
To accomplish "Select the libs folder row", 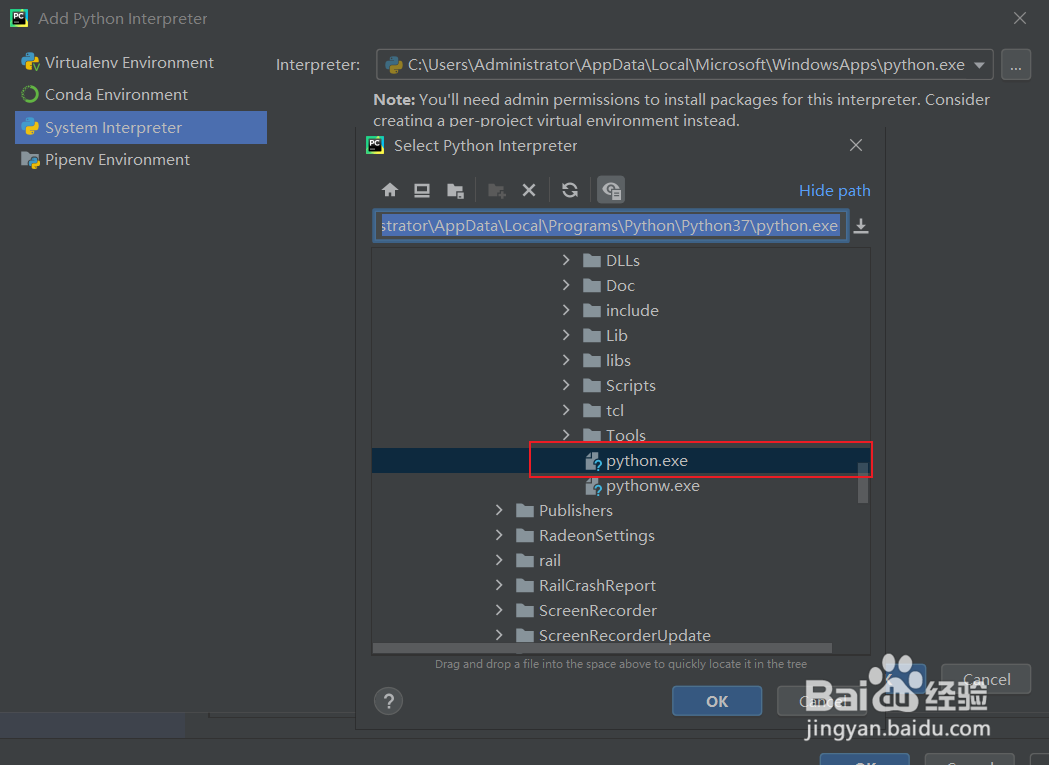I will (621, 361).
